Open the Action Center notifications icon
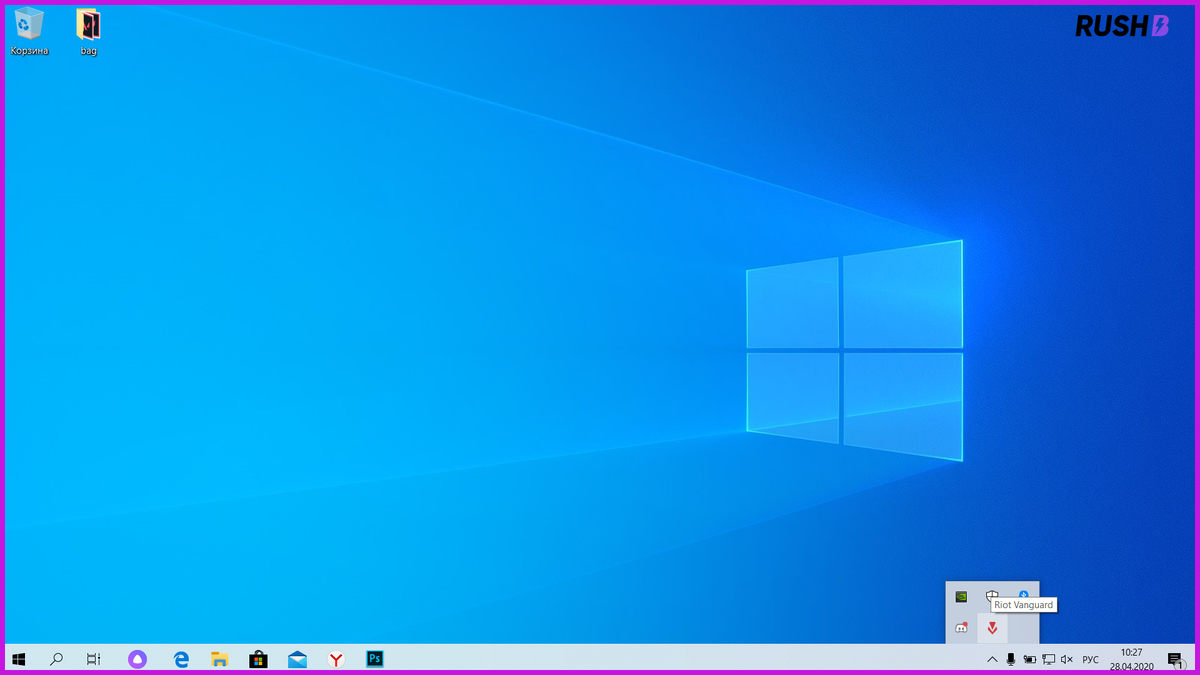 (1175, 659)
